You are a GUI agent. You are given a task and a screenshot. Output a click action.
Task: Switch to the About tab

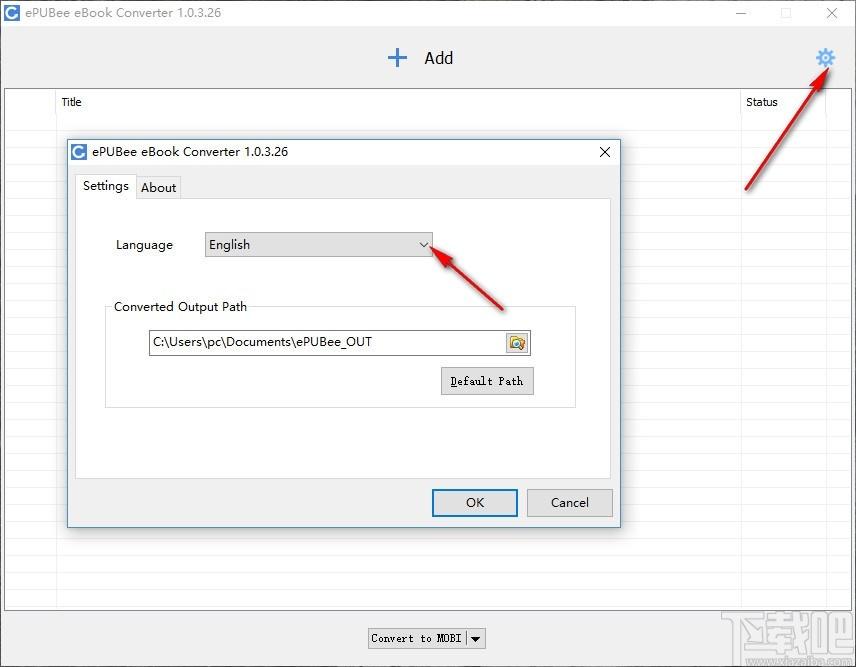(x=158, y=187)
